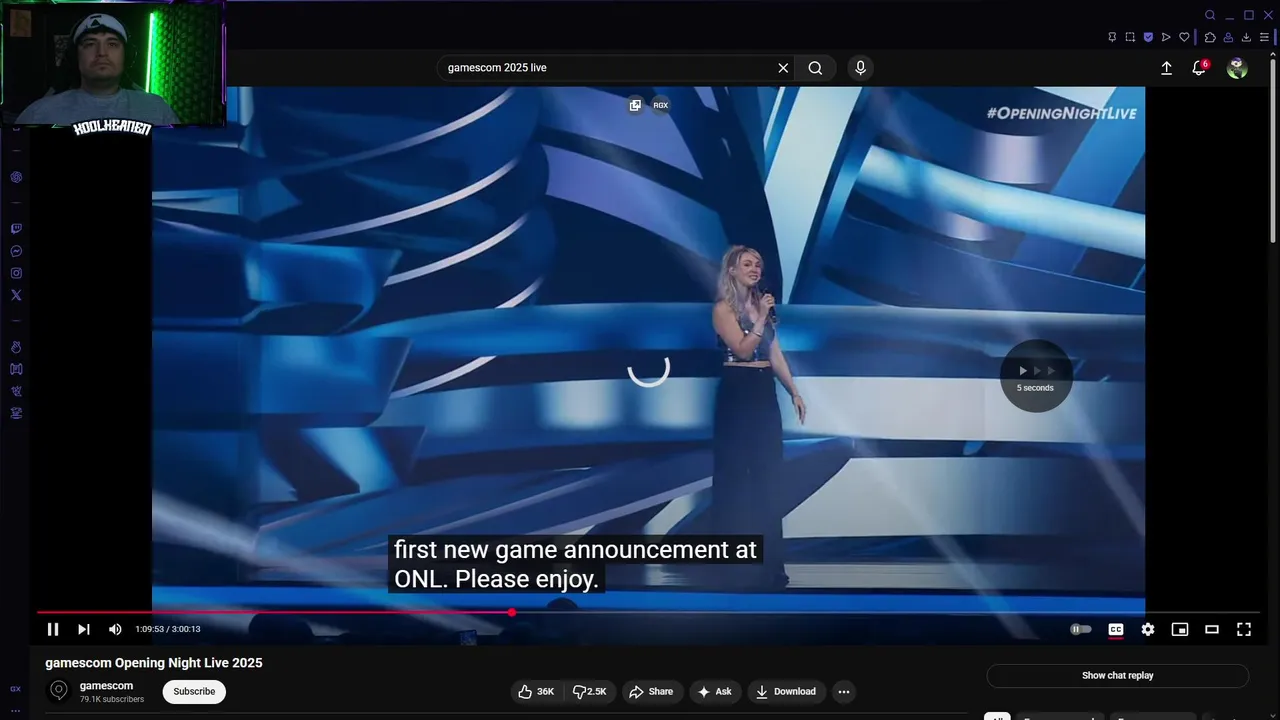
Task: Enter fullscreen mode
Action: click(1244, 629)
